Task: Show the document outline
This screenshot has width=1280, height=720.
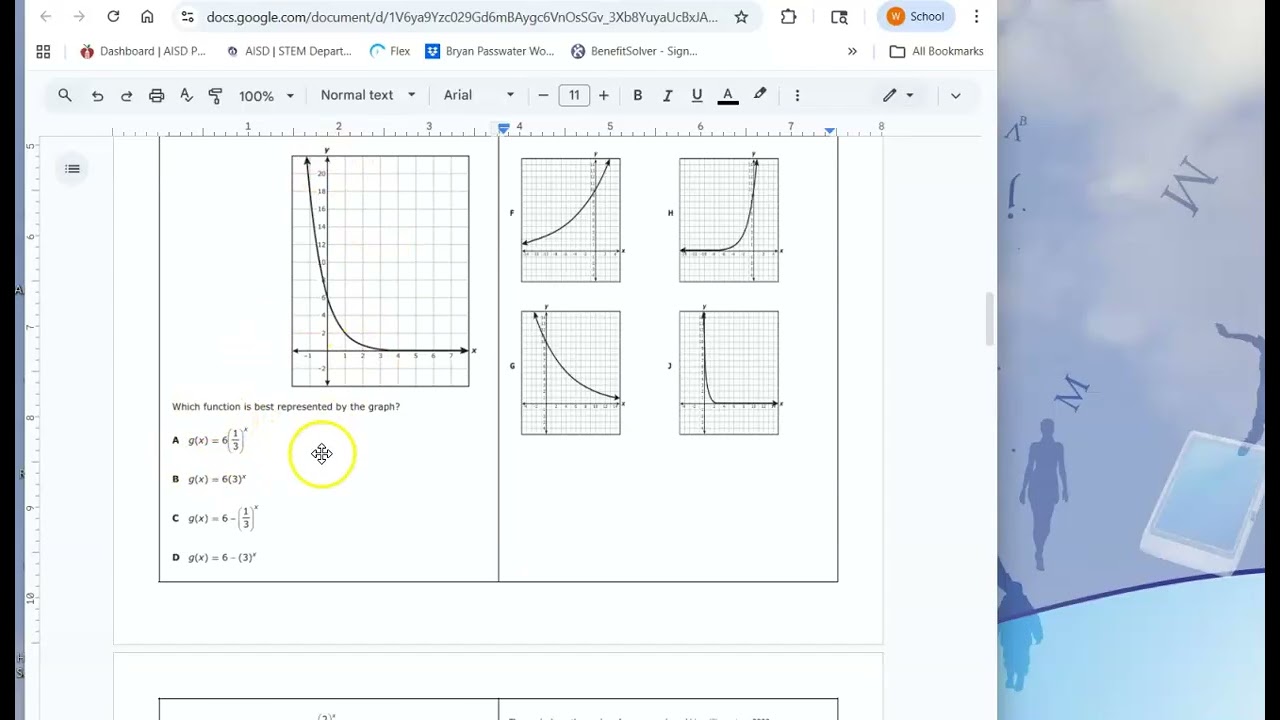Action: click(x=72, y=168)
